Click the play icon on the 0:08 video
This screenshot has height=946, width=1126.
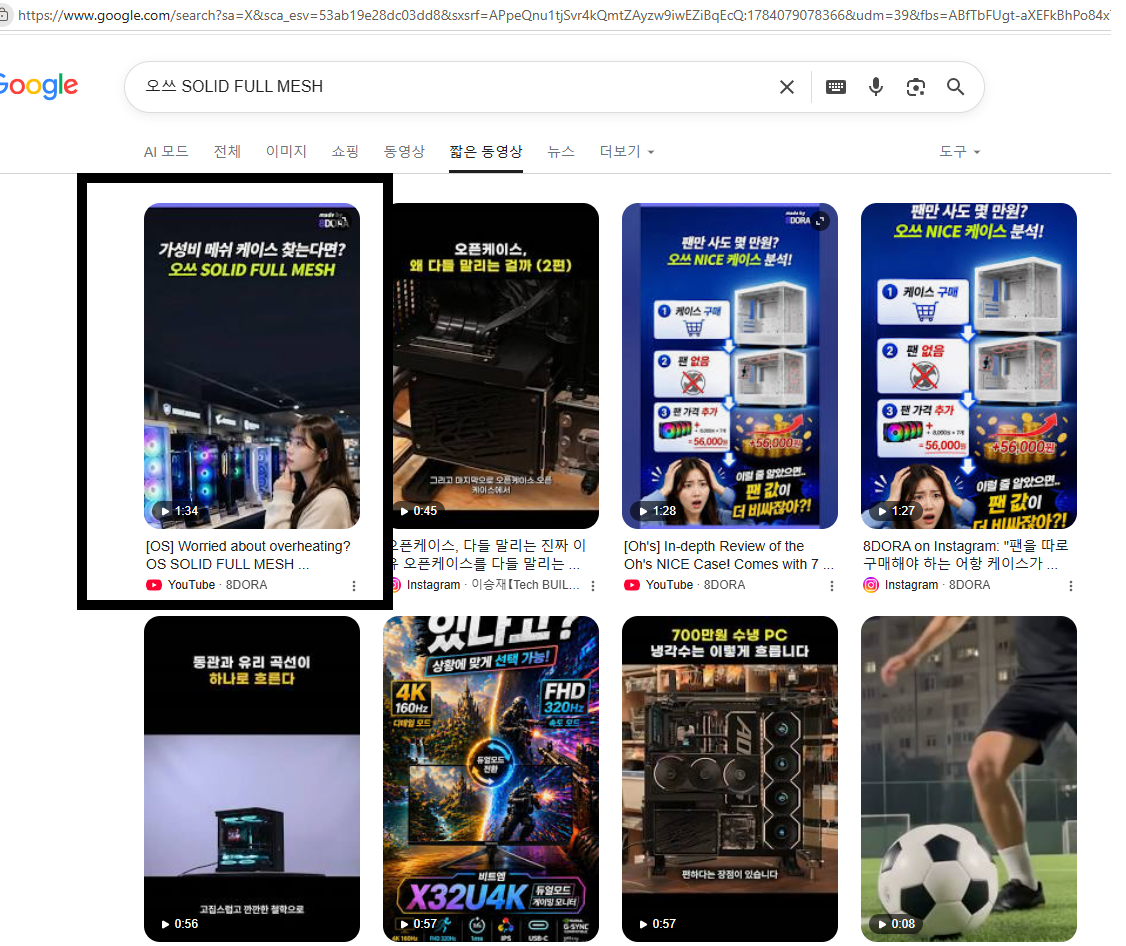pos(882,924)
